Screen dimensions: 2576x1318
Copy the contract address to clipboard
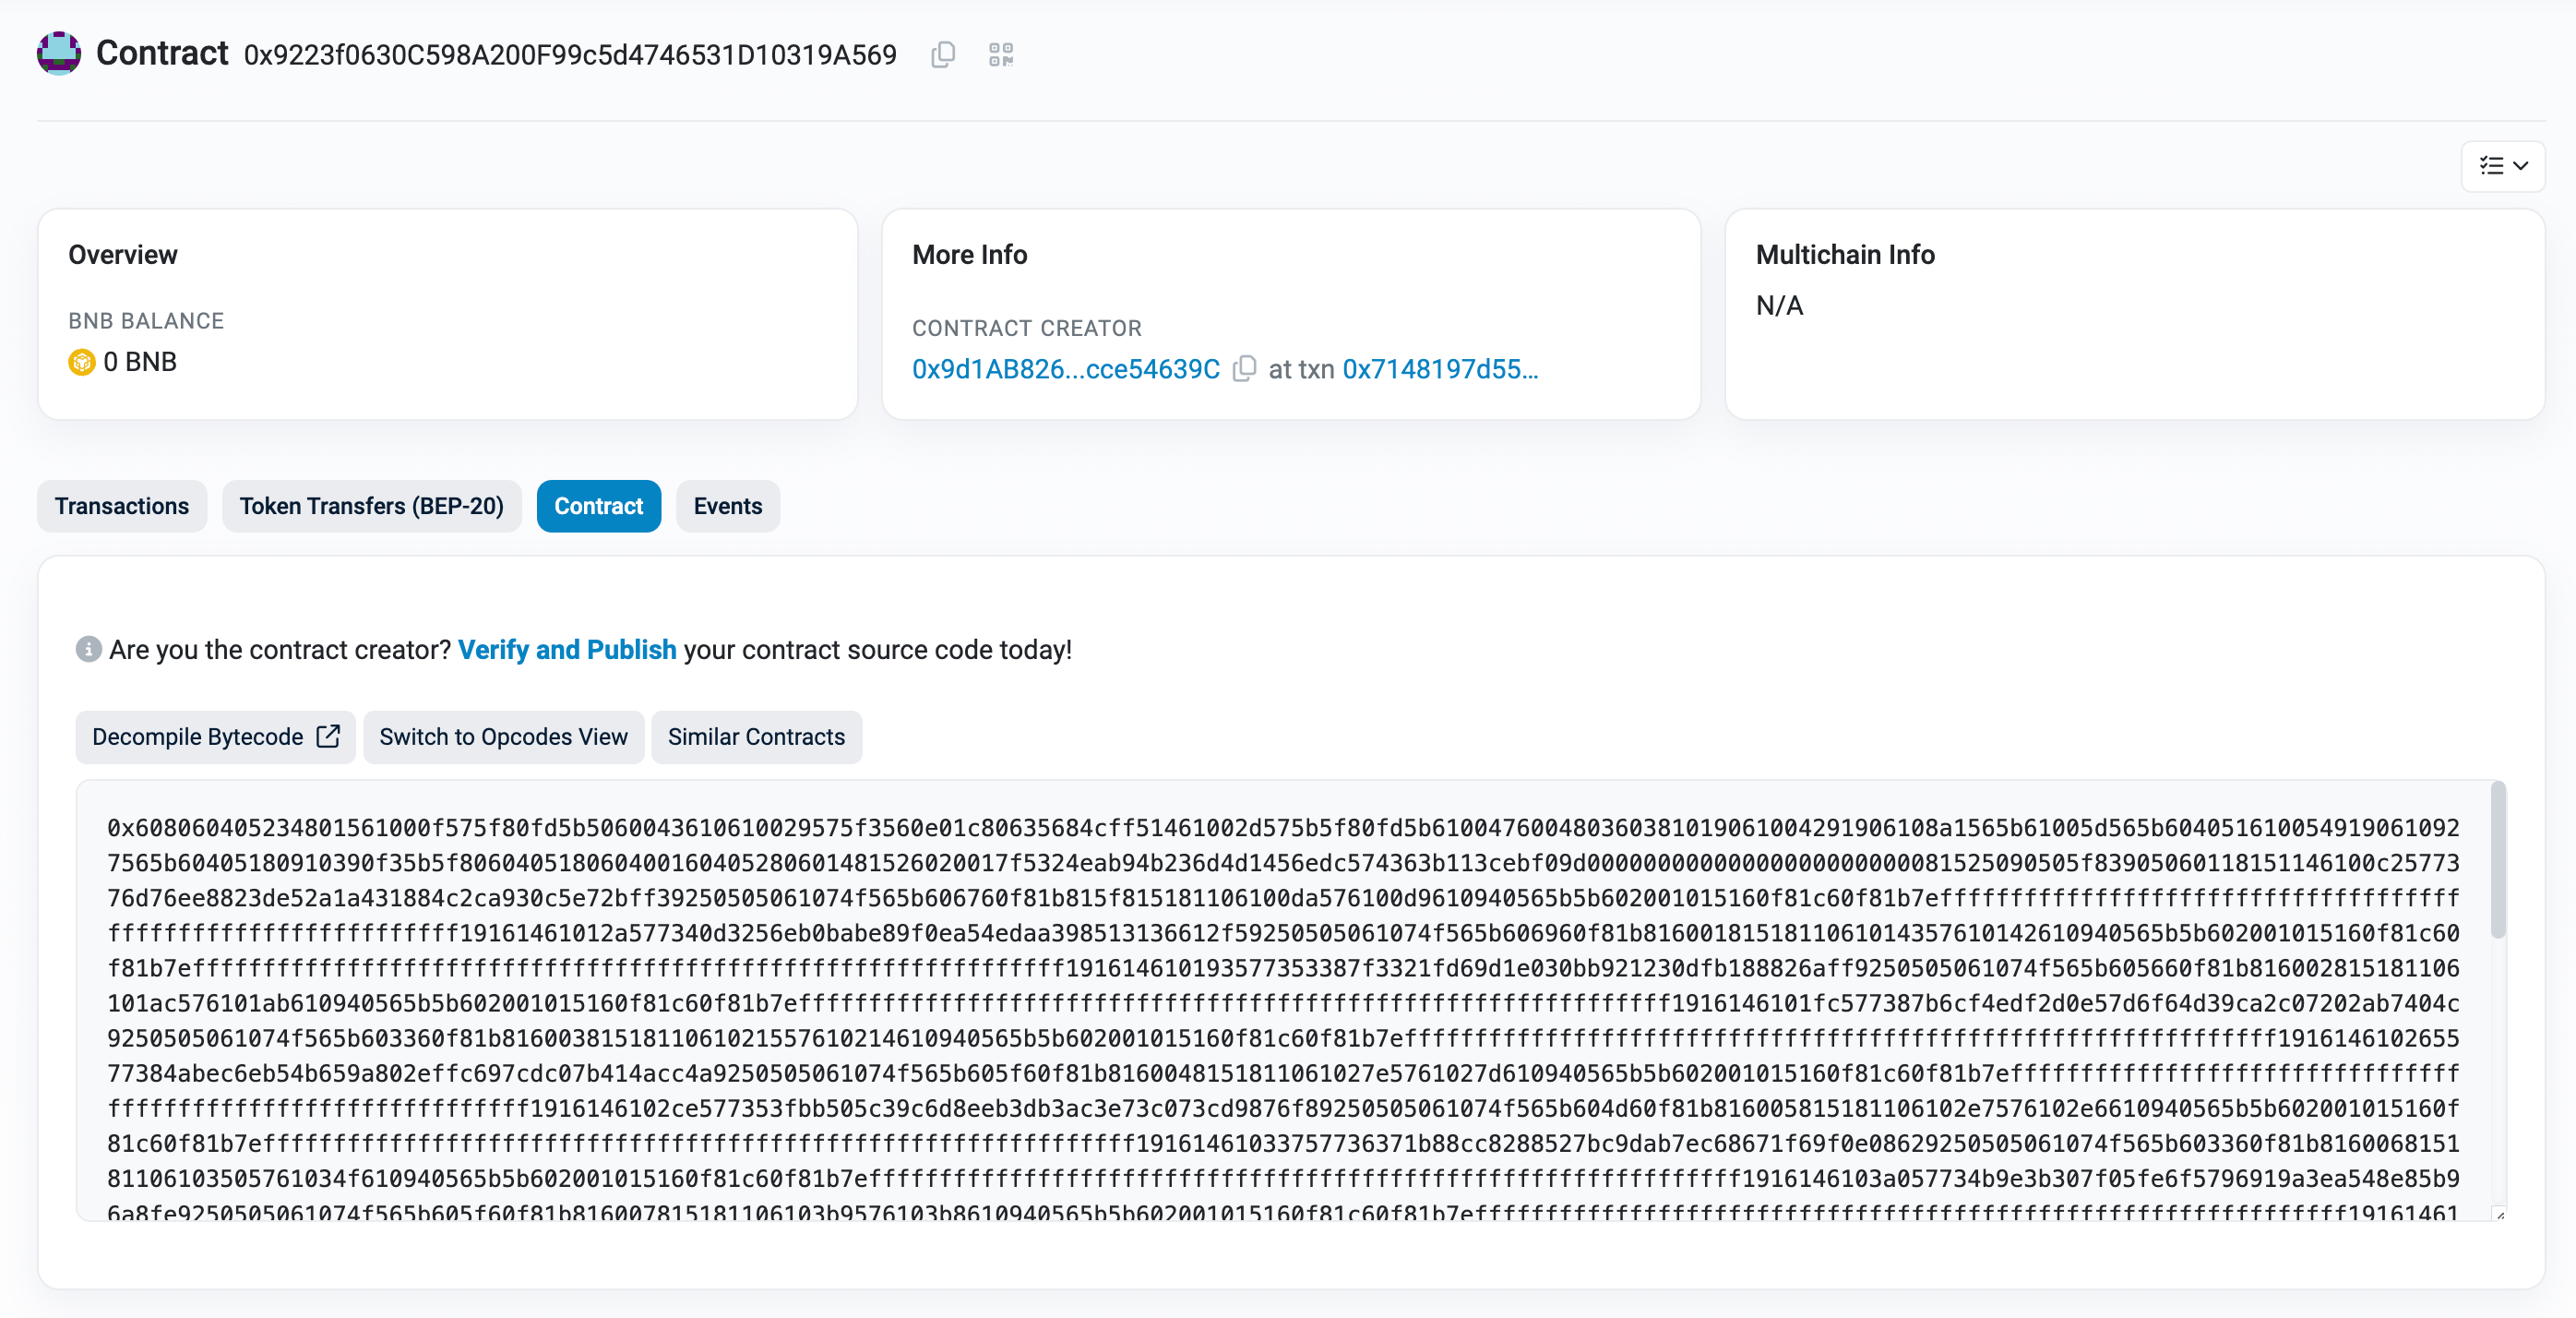[x=942, y=54]
